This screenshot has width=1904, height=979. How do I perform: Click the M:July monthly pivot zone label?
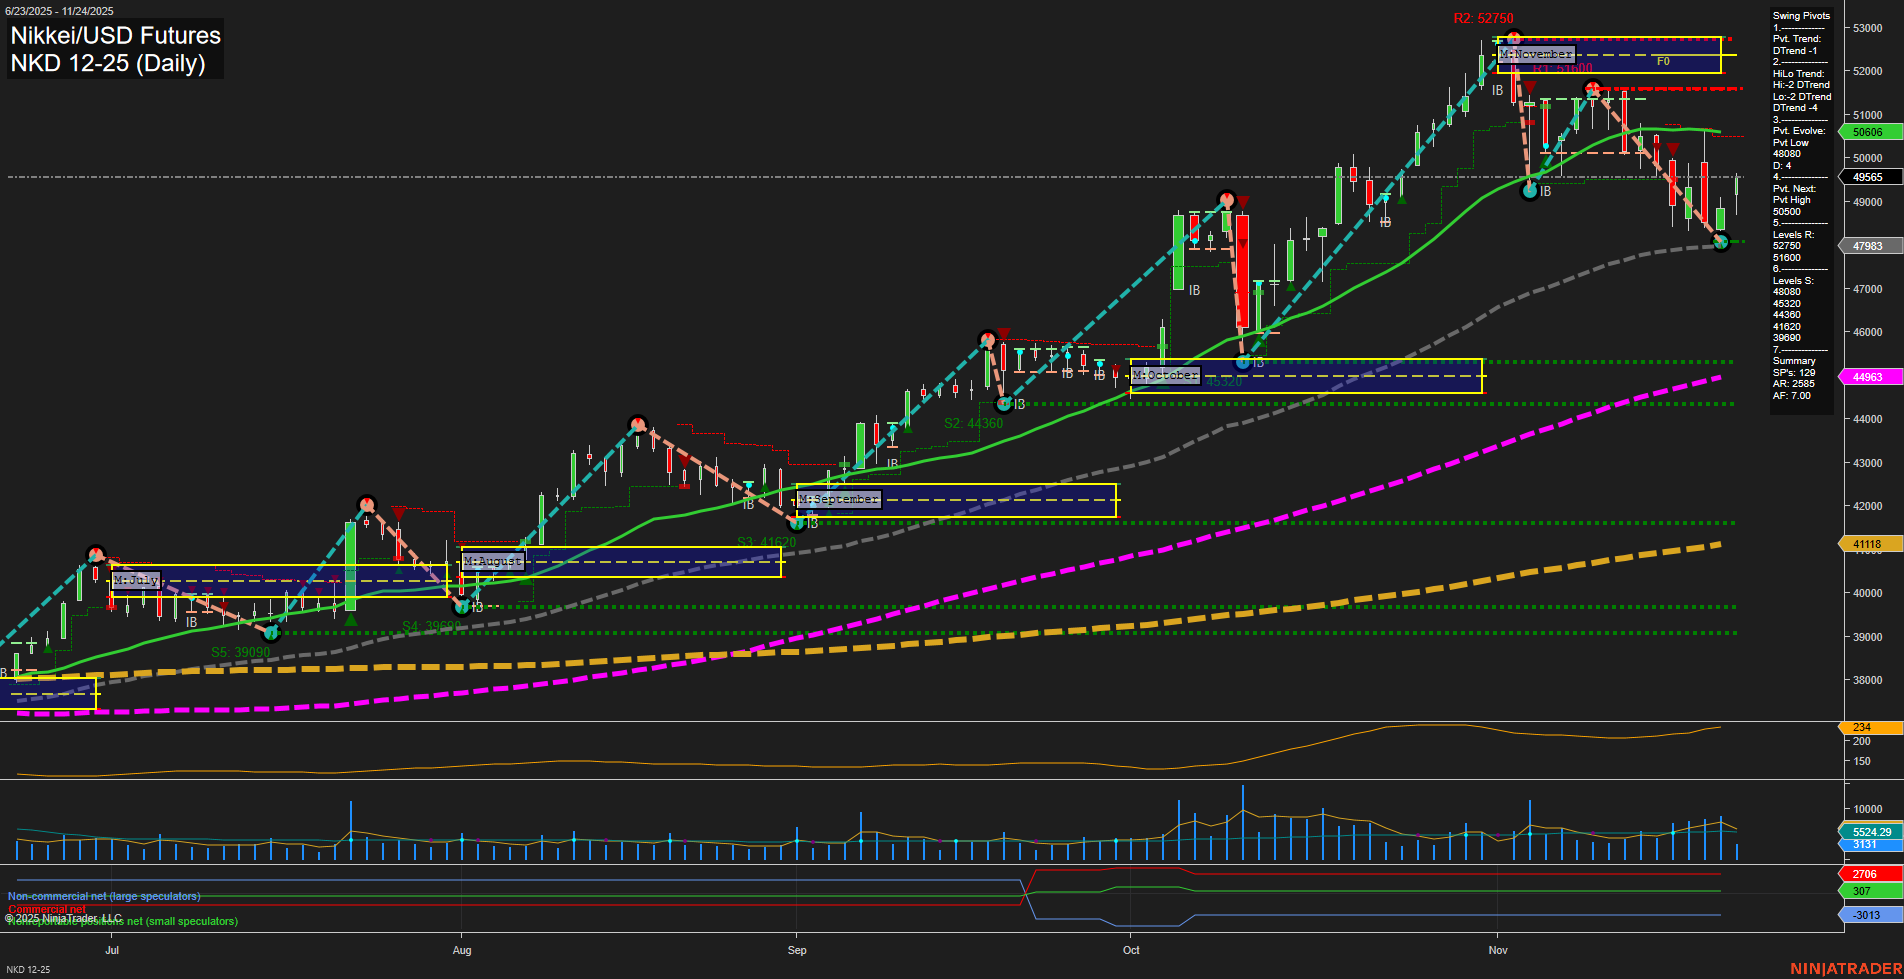tap(137, 580)
